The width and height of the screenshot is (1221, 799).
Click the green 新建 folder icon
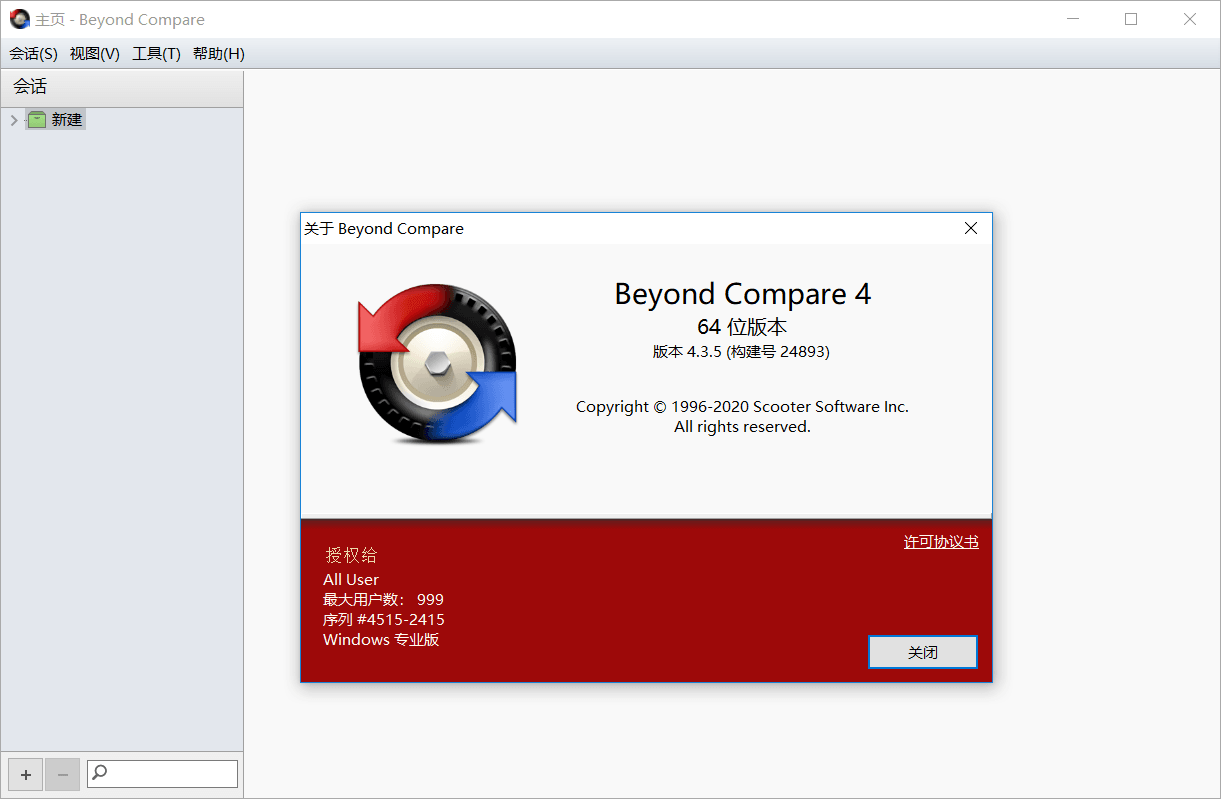pyautogui.click(x=37, y=120)
